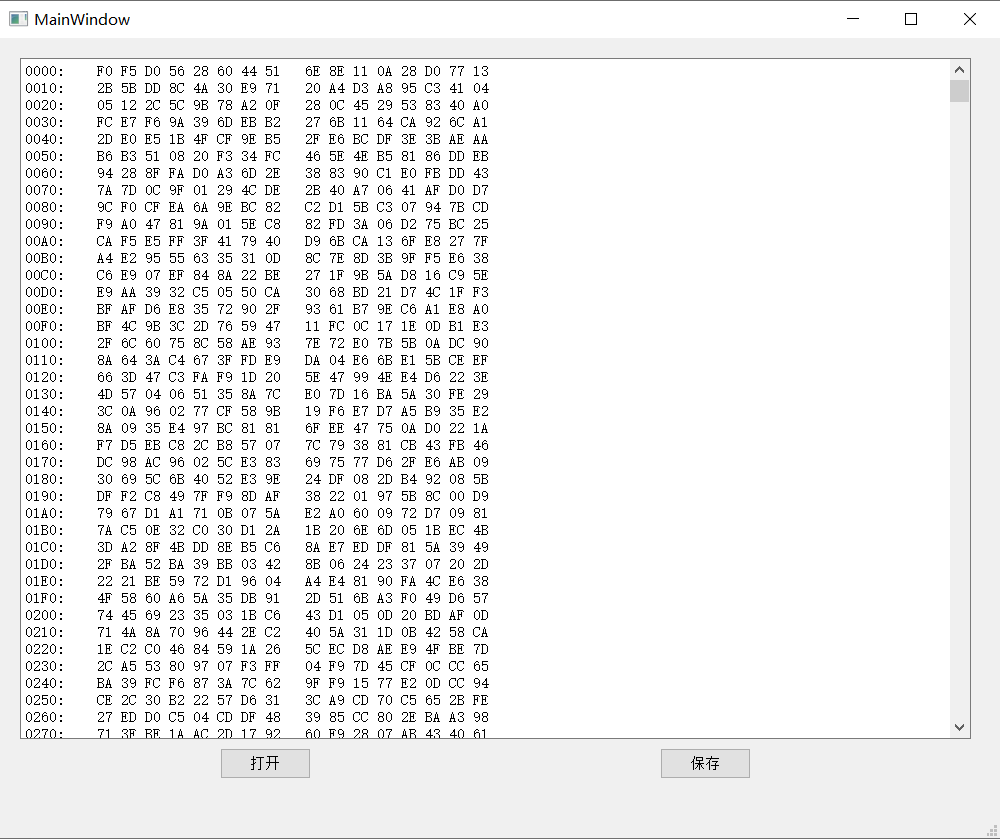Click the address label 01A0:

click(45, 513)
